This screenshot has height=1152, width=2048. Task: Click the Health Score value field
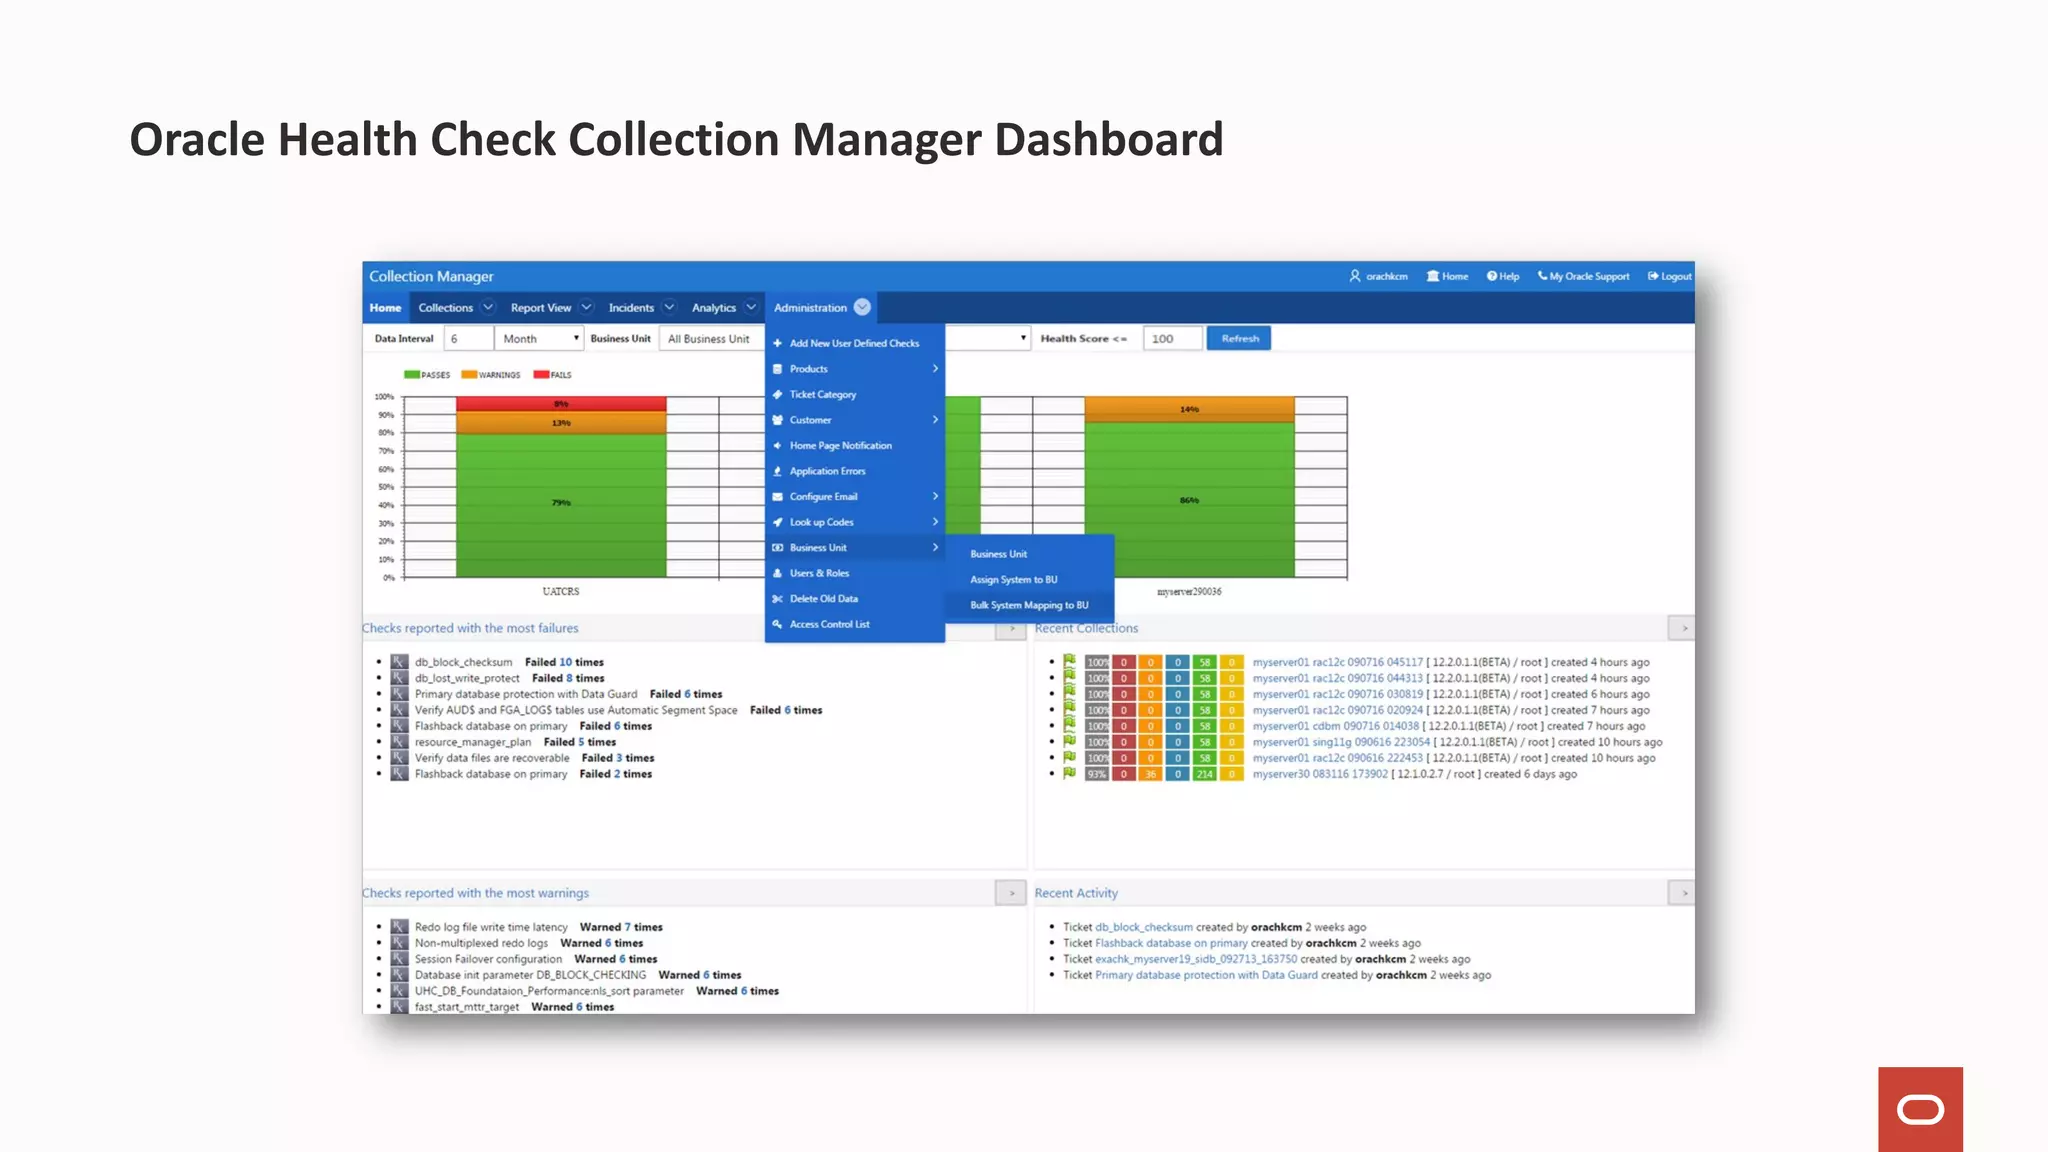(1172, 338)
